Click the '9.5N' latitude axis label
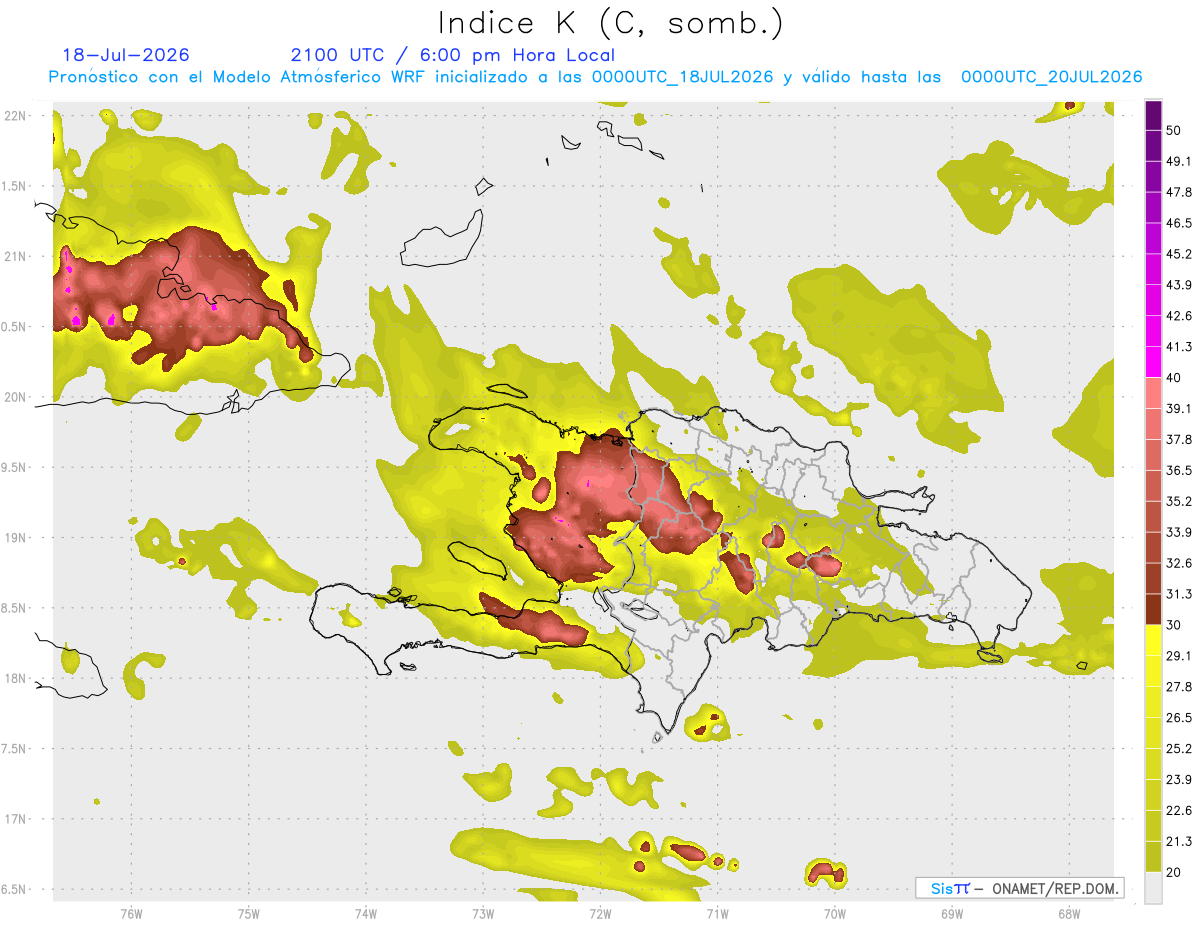 tap(14, 467)
